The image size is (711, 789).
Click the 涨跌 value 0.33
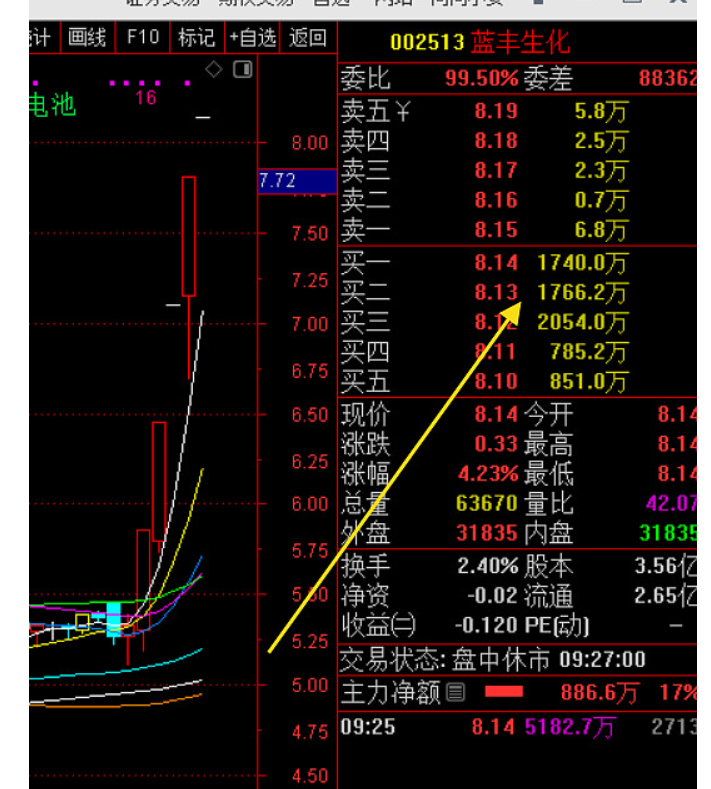click(496, 444)
